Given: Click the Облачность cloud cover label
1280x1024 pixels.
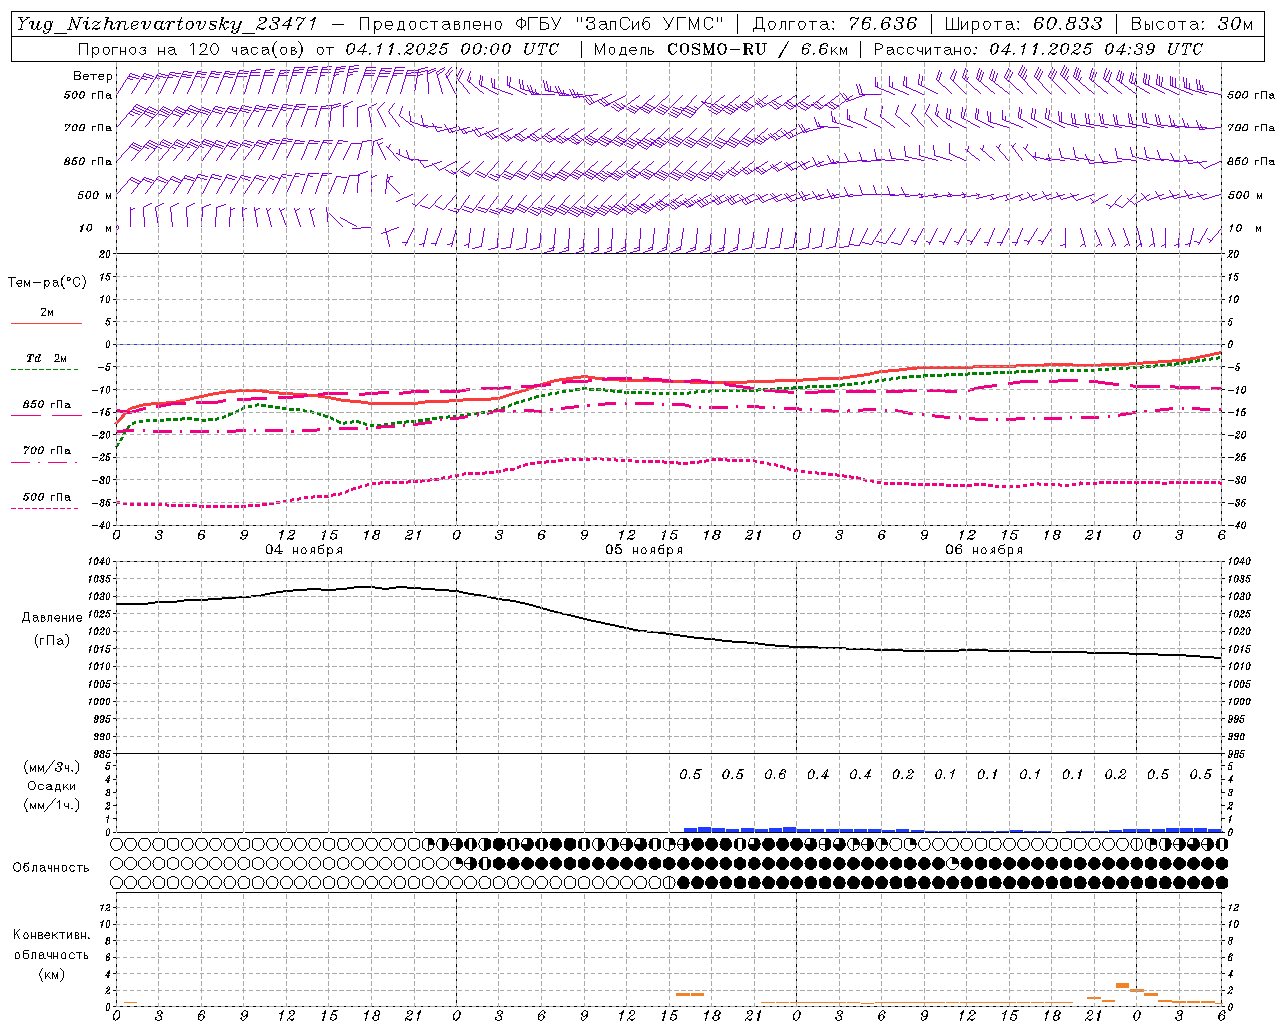Looking at the screenshot, I should (x=51, y=867).
